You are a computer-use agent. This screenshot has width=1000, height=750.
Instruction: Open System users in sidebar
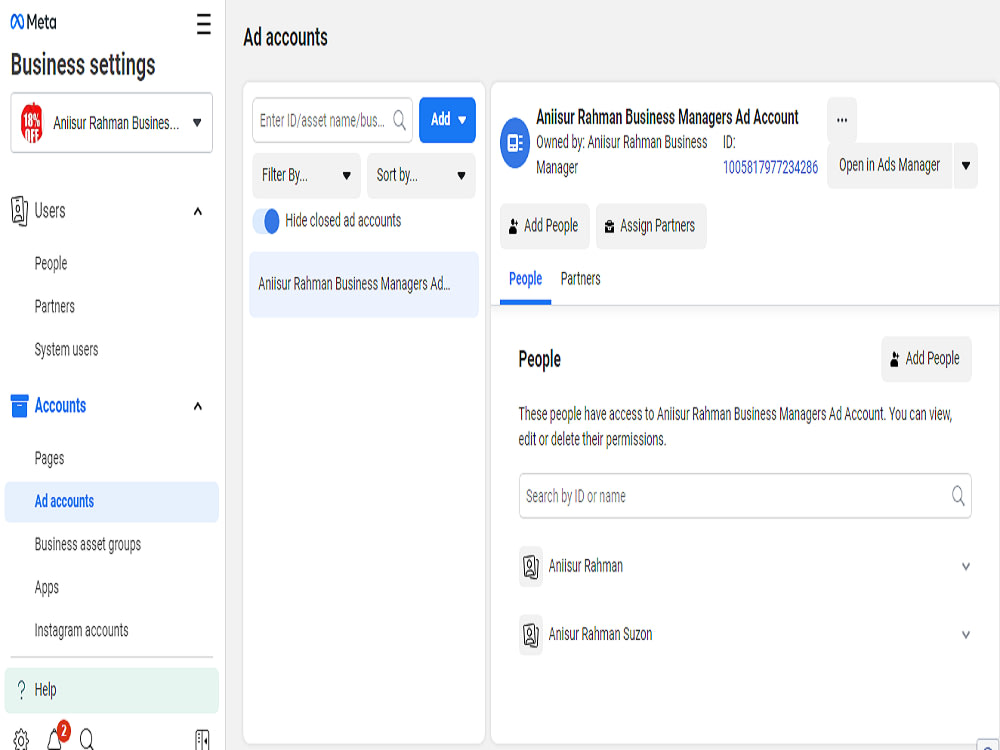click(x=66, y=349)
